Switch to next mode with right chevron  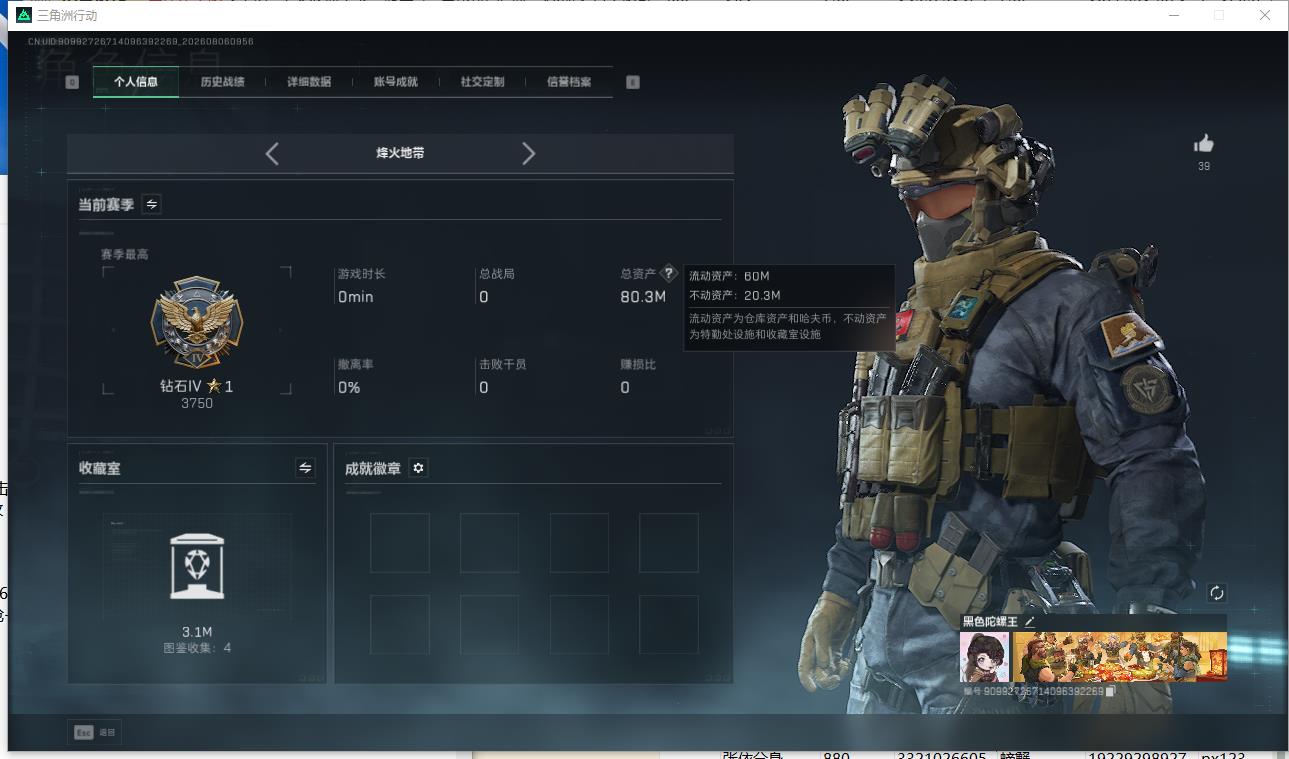pyautogui.click(x=528, y=153)
